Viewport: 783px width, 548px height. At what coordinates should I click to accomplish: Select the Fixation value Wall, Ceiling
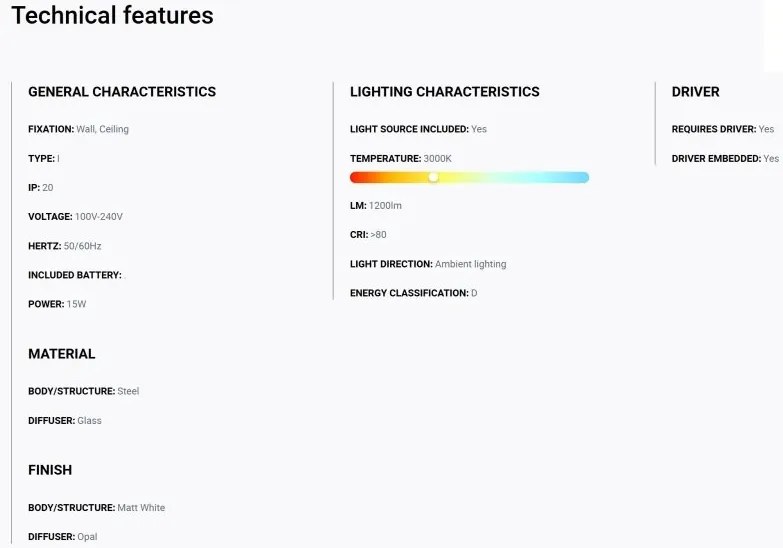click(102, 129)
